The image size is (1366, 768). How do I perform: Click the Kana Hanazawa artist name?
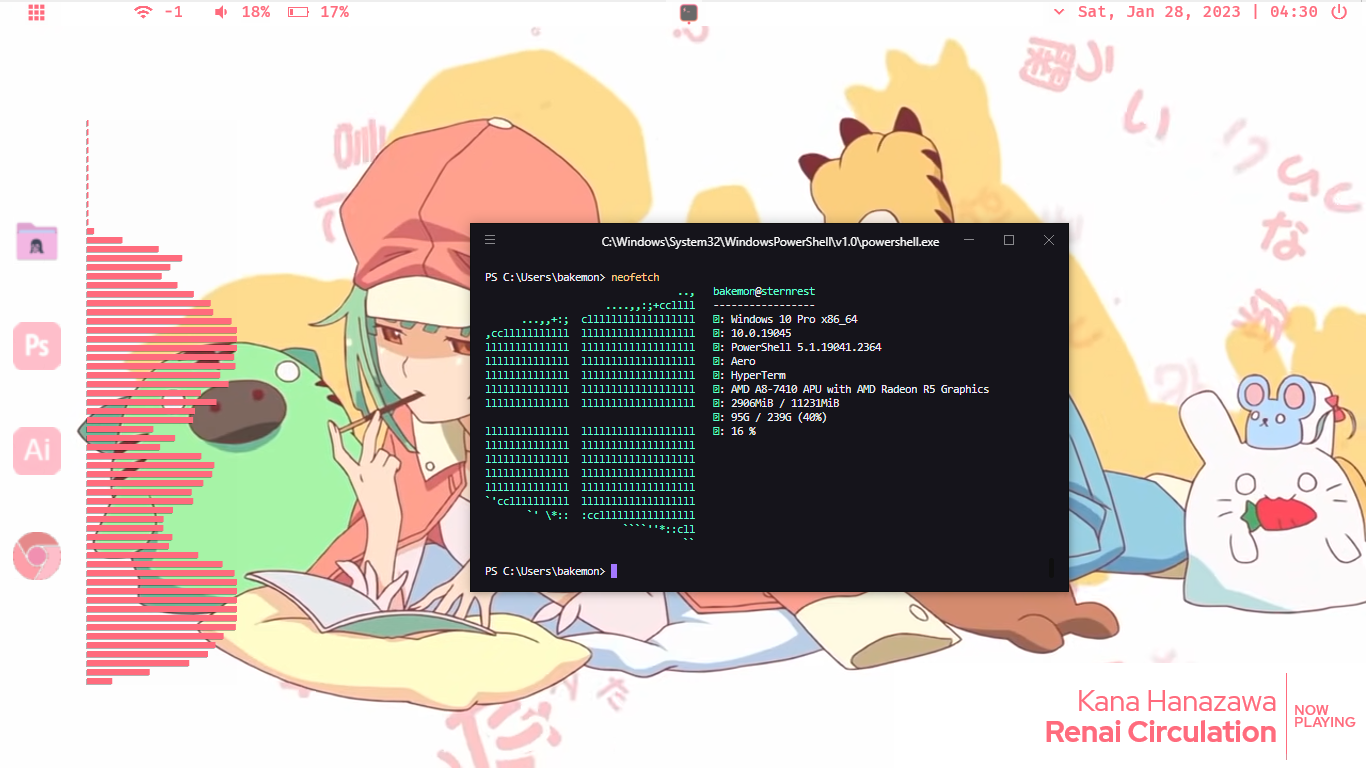1177,701
